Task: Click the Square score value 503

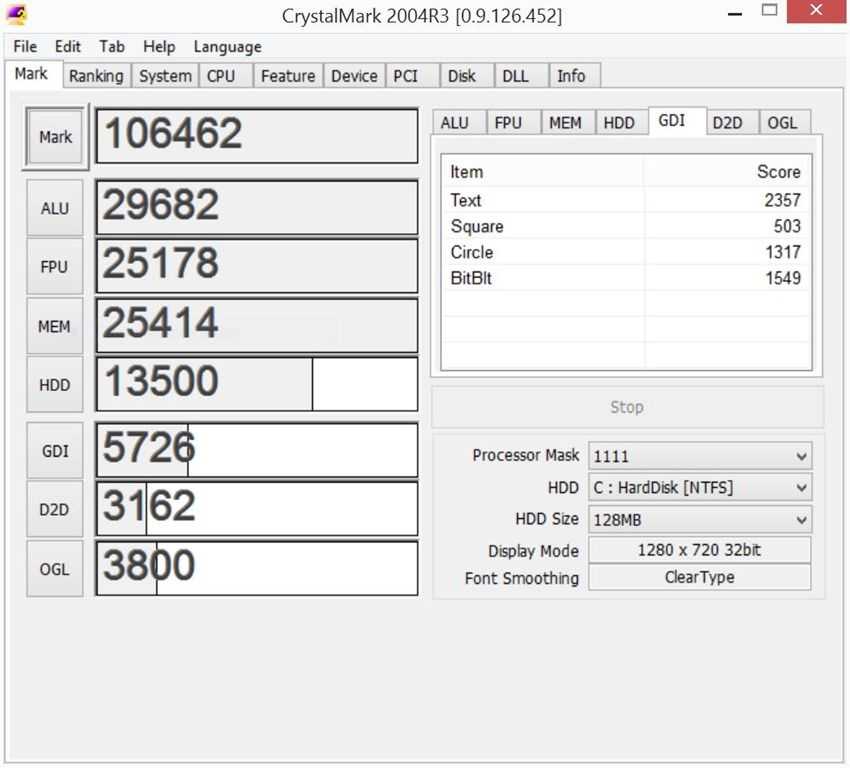Action: tap(787, 226)
